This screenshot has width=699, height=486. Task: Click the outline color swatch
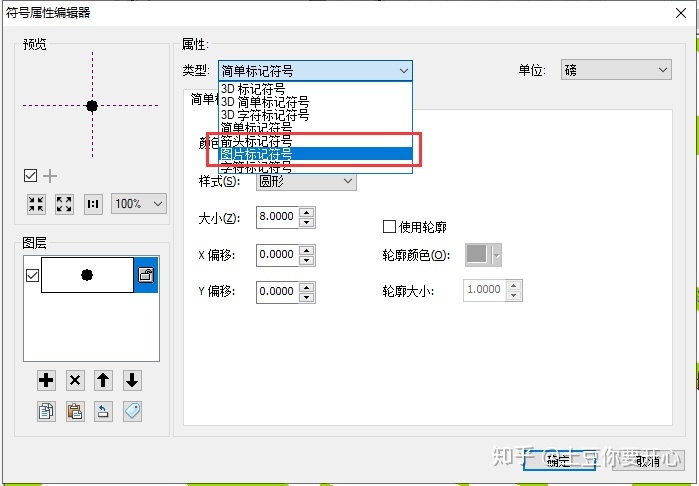coord(477,255)
